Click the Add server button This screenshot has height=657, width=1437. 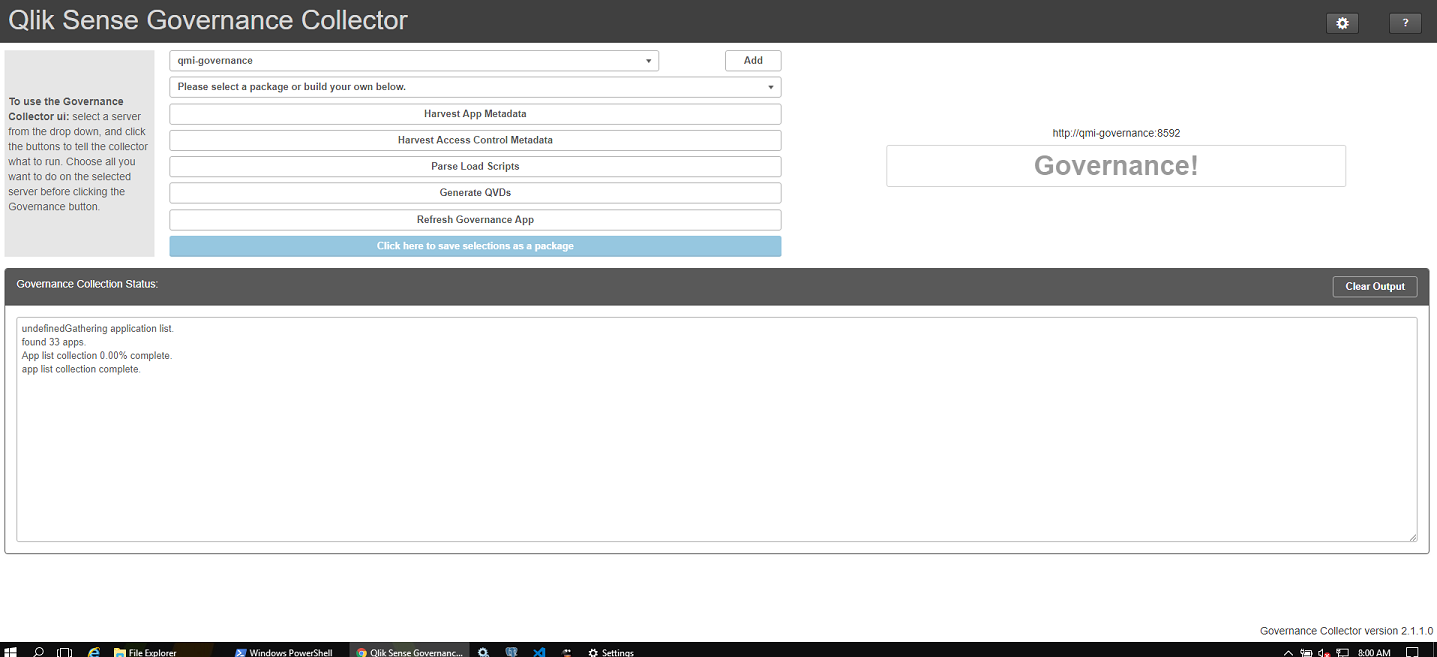753,61
